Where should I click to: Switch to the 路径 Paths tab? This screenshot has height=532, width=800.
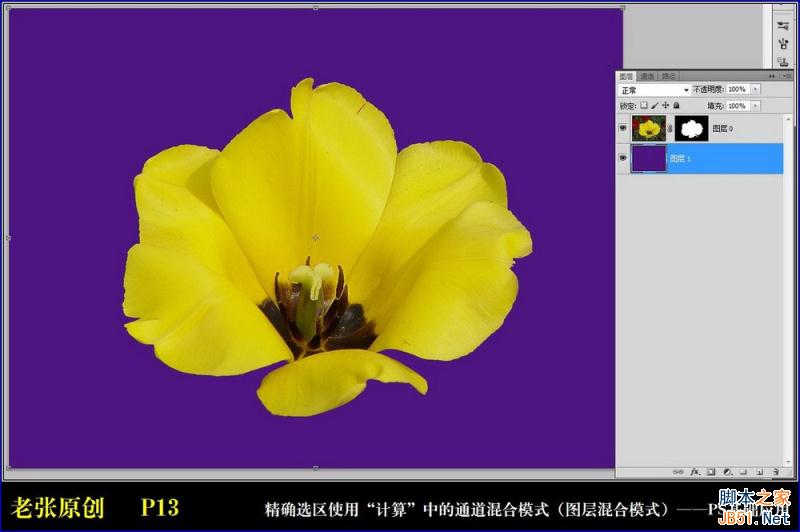pos(668,76)
